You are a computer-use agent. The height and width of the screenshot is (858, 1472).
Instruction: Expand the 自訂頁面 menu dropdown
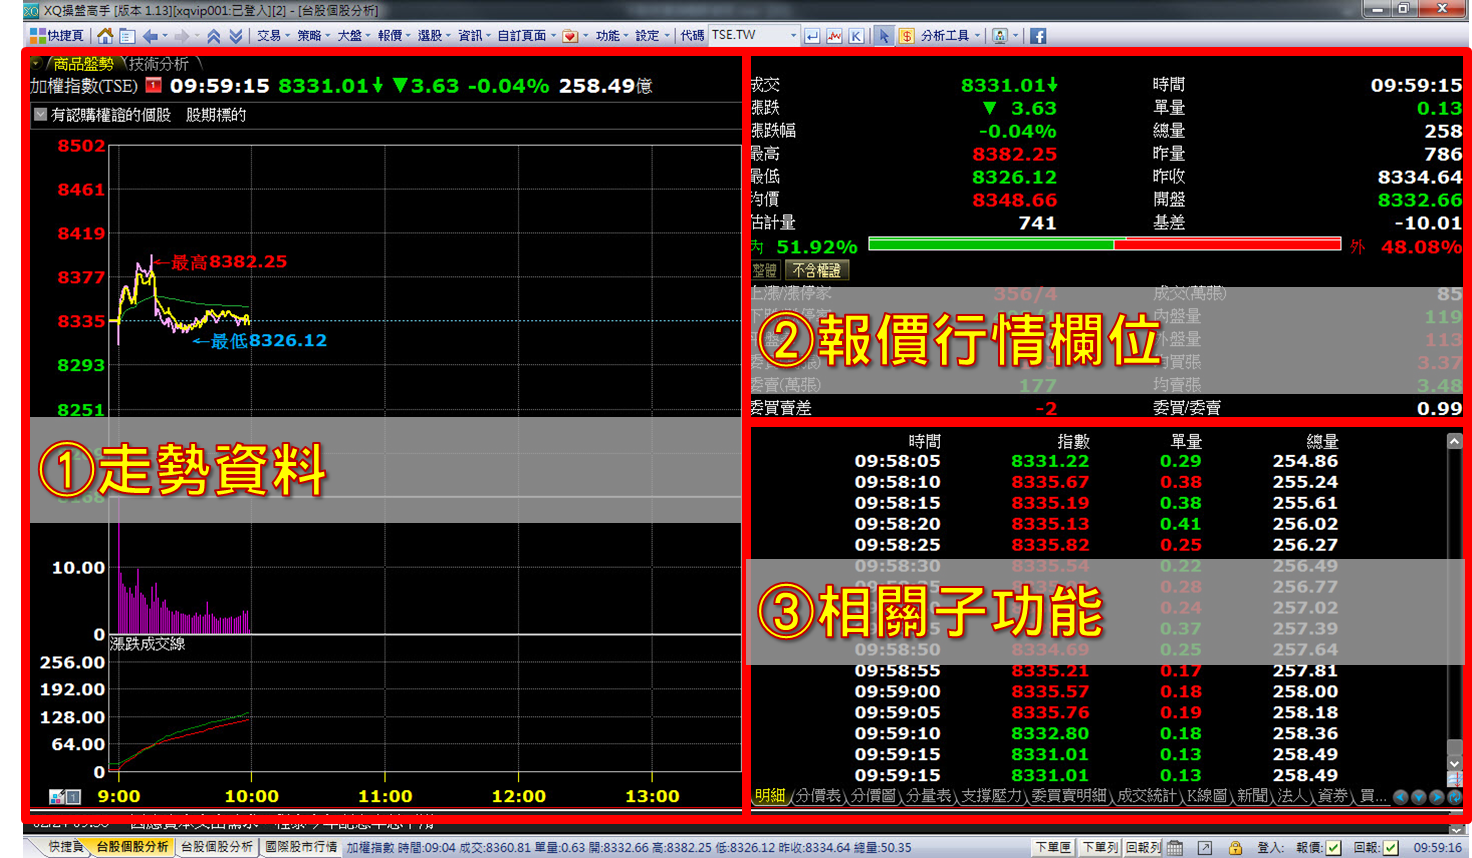[x=527, y=36]
